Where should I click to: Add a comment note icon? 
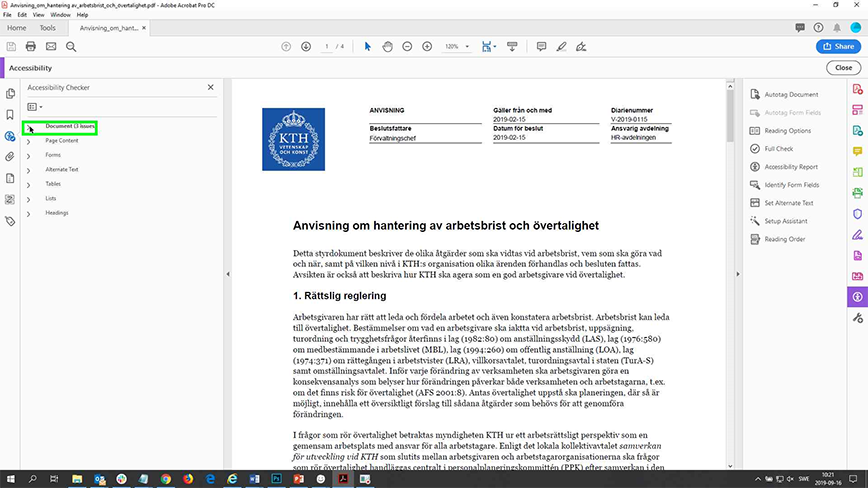[541, 46]
